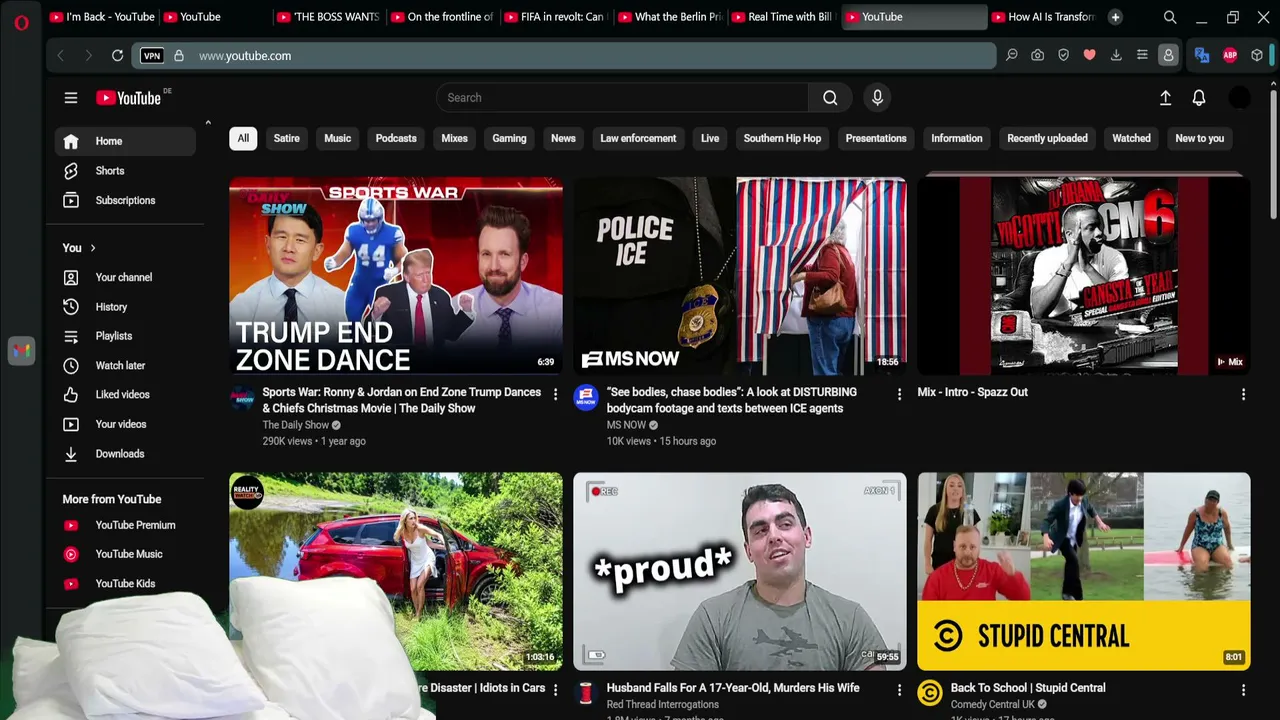The width and height of the screenshot is (1280, 720).
Task: Open the search-in-tabs magnifier
Action: 1170,17
